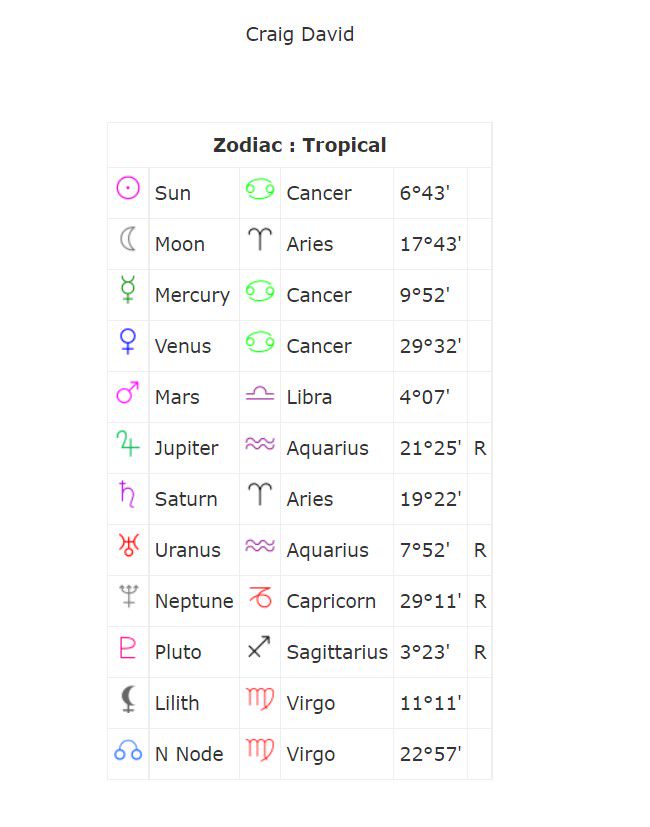650x827 pixels.
Task: Select the Zodiac : Tropical table header
Action: (x=300, y=145)
